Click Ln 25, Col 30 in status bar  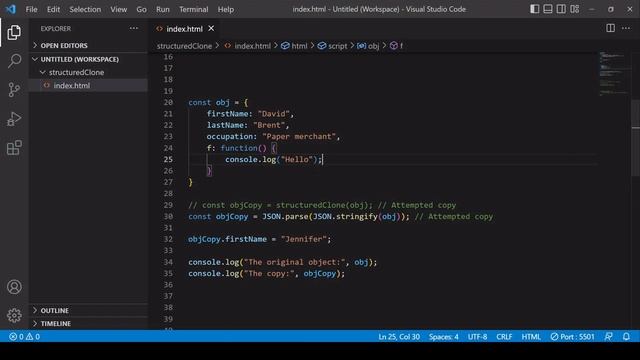coord(399,337)
